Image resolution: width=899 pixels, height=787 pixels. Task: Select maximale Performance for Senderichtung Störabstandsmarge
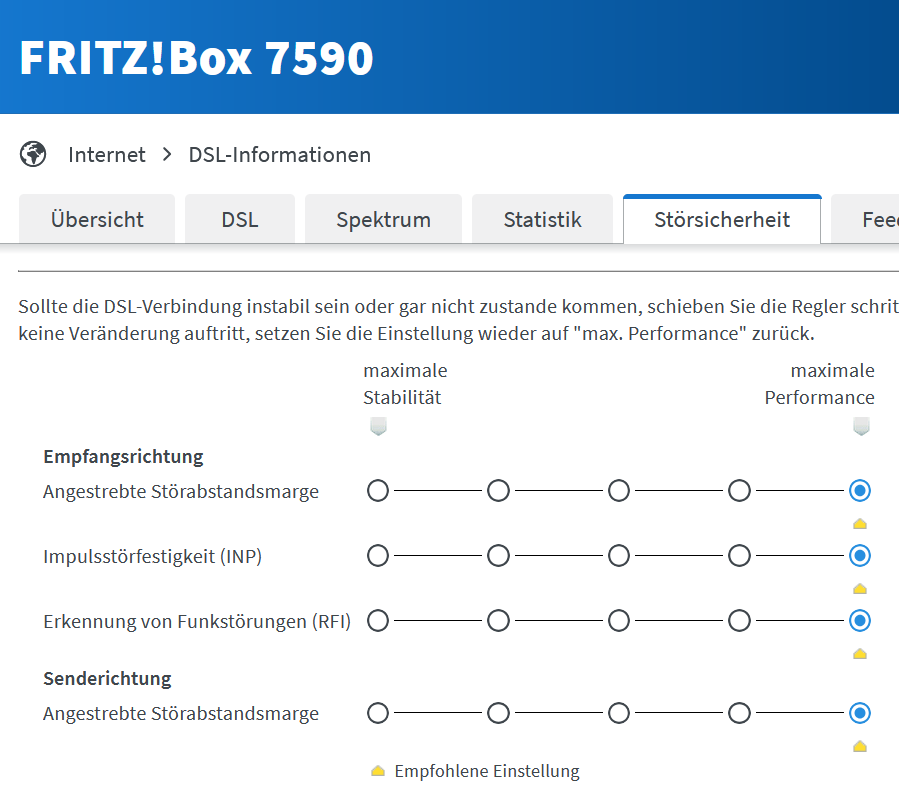tap(860, 713)
